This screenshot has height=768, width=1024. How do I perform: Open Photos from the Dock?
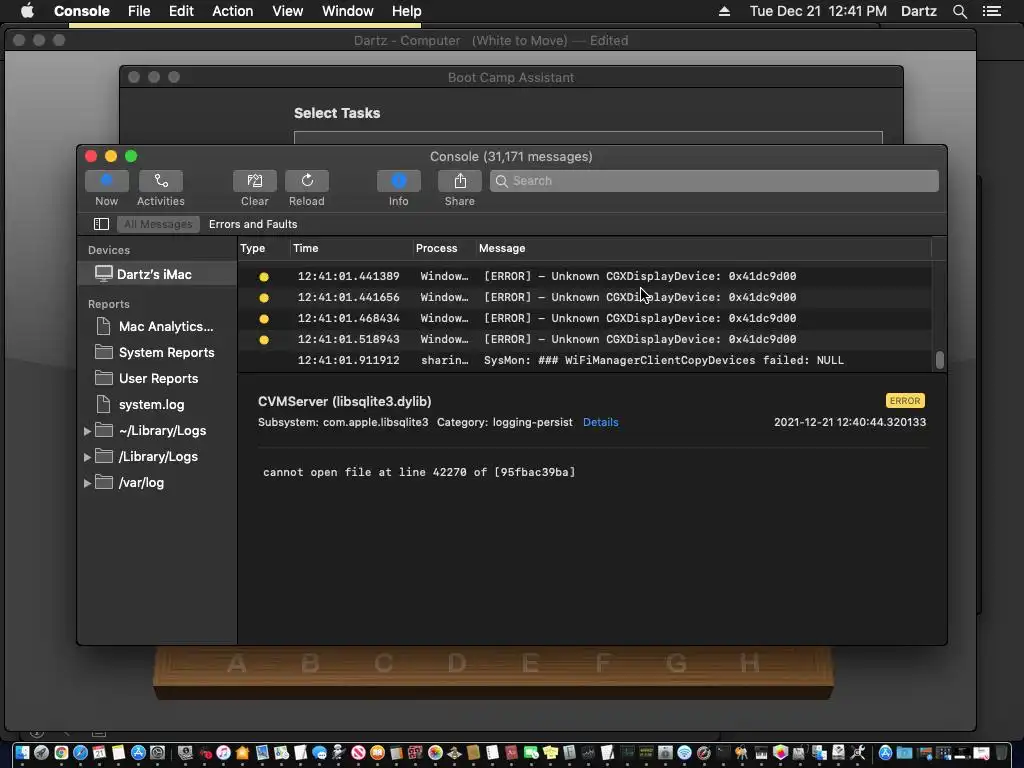[x=435, y=752]
